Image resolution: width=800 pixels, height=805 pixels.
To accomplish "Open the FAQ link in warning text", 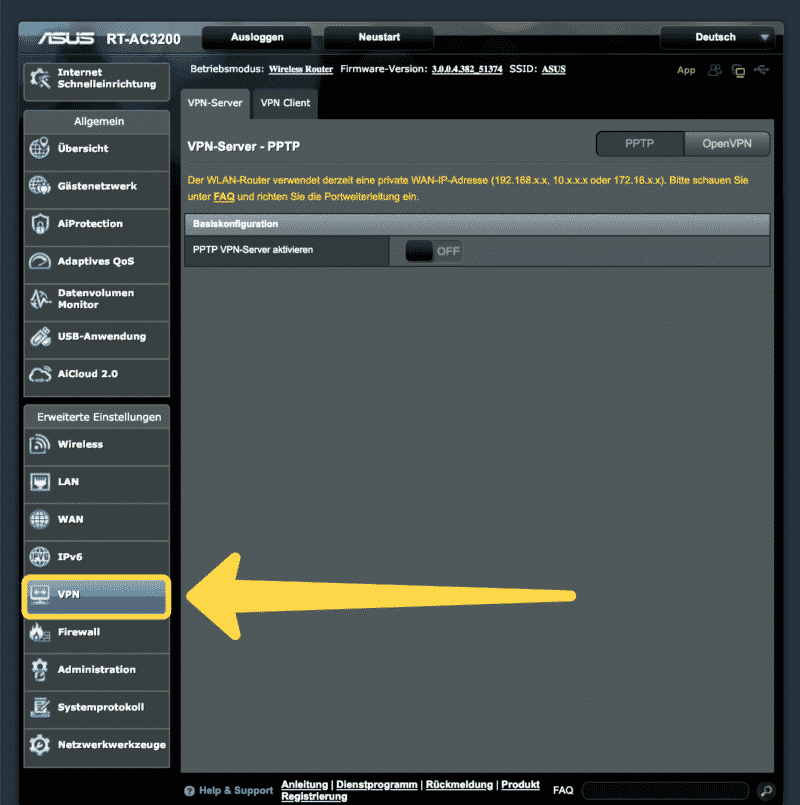I will 224,197.
